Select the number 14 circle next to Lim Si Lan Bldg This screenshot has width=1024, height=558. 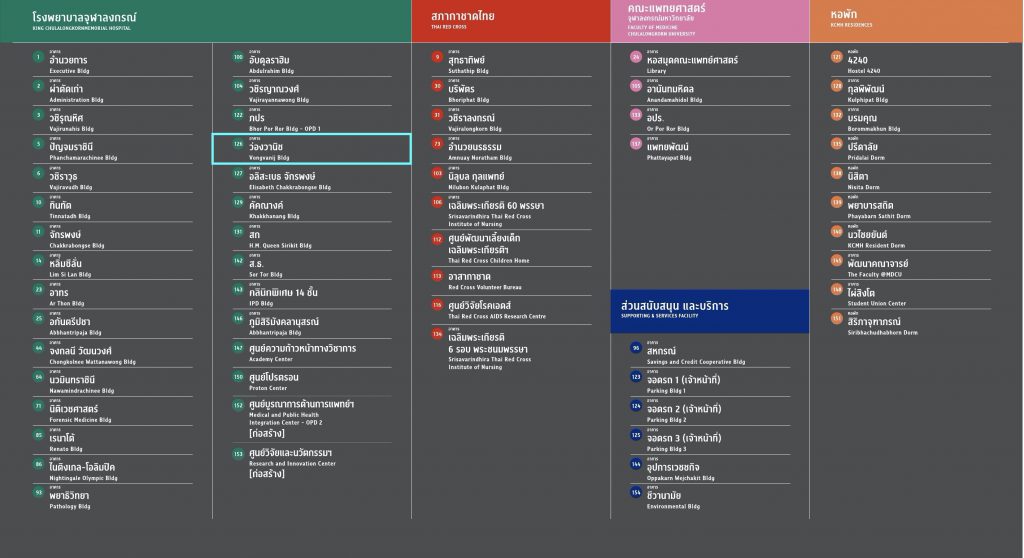[x=39, y=261]
